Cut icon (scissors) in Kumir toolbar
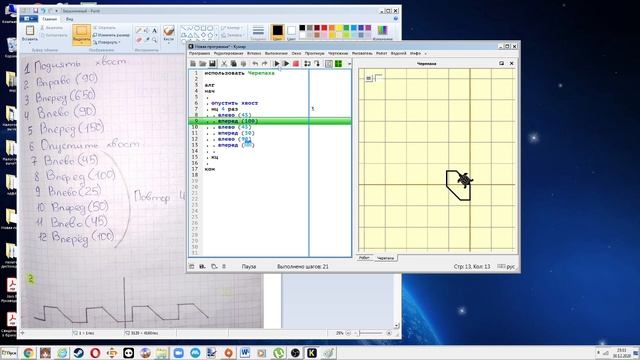The width and height of the screenshot is (640, 360). click(x=224, y=64)
